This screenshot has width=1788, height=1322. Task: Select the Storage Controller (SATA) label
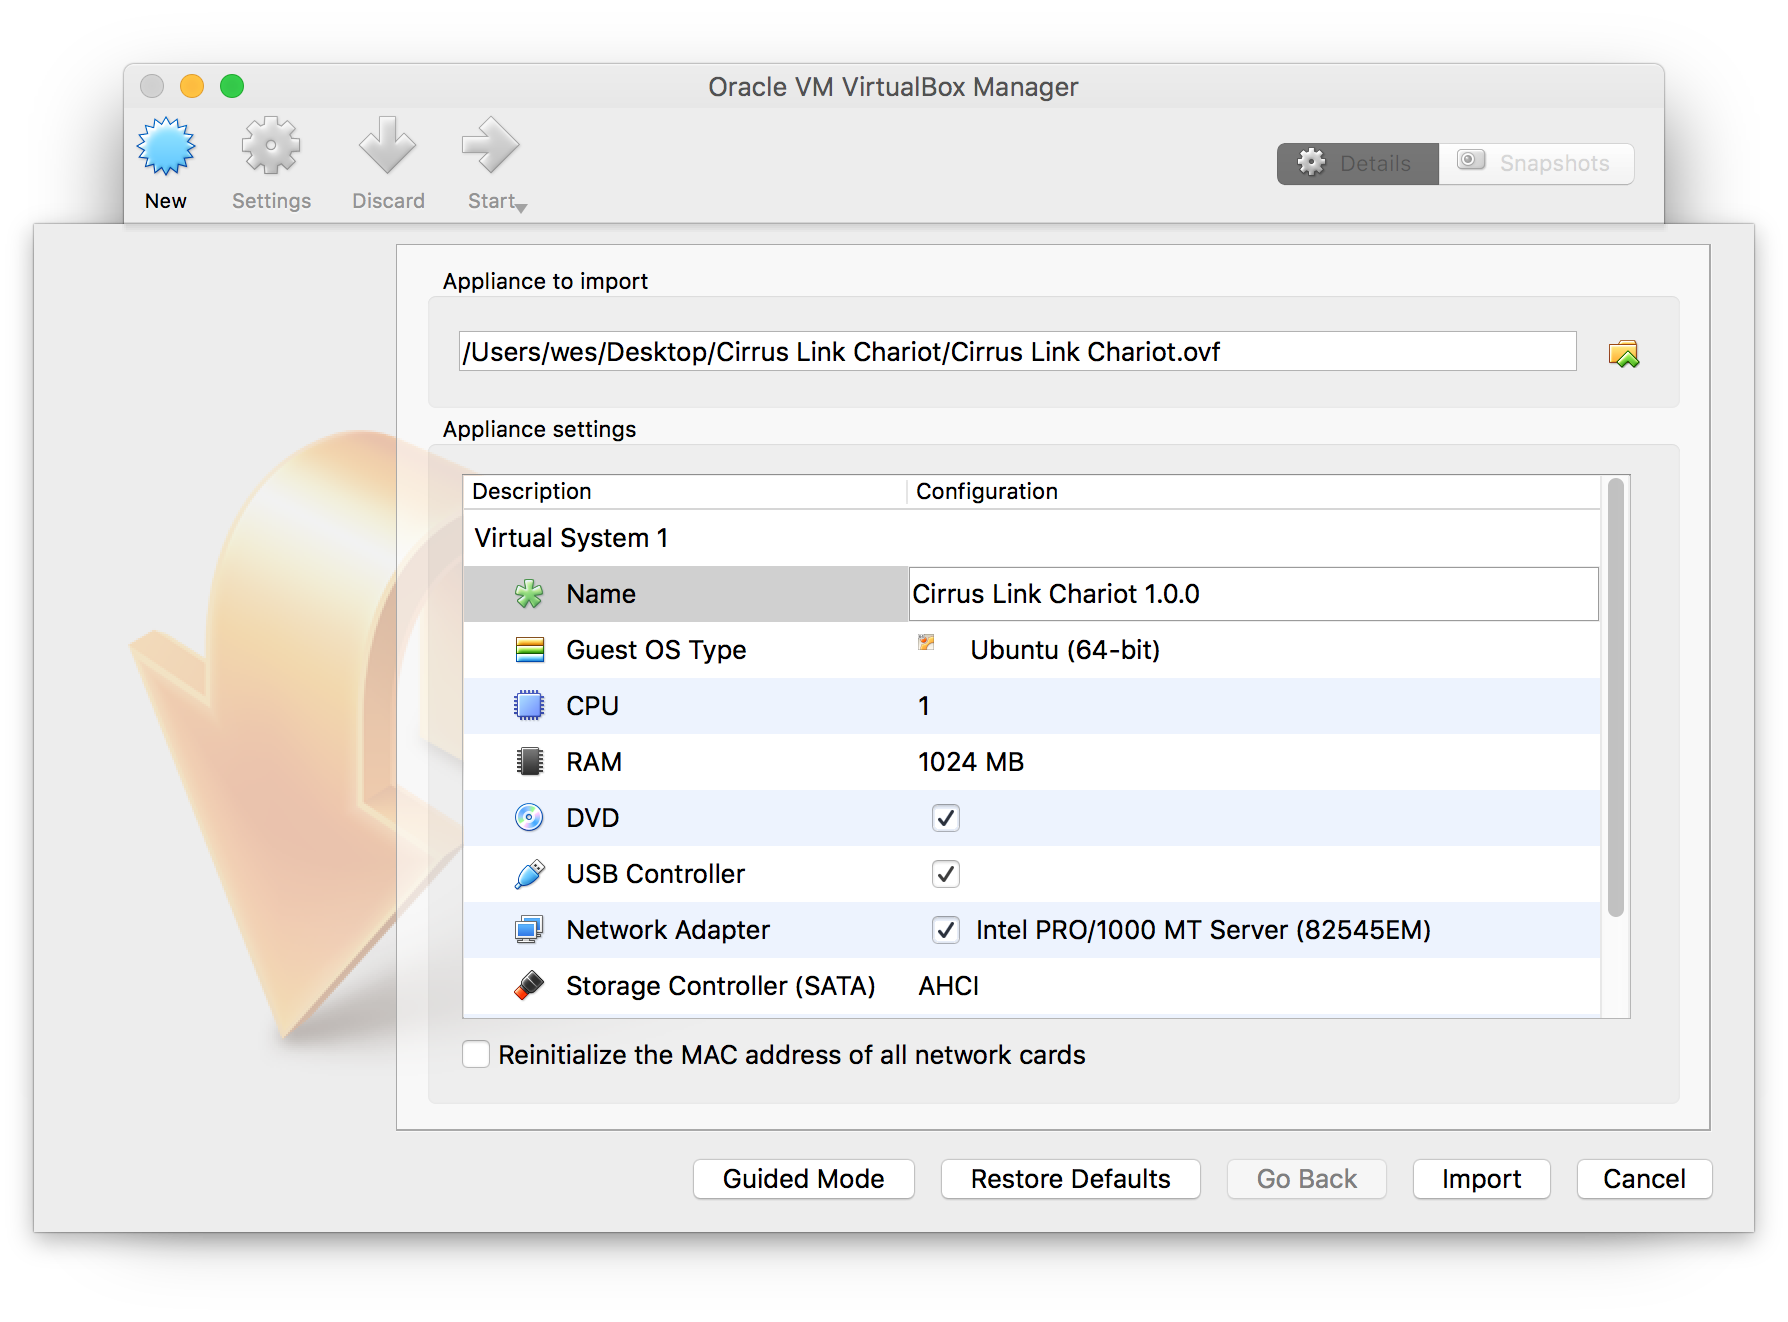click(721, 986)
